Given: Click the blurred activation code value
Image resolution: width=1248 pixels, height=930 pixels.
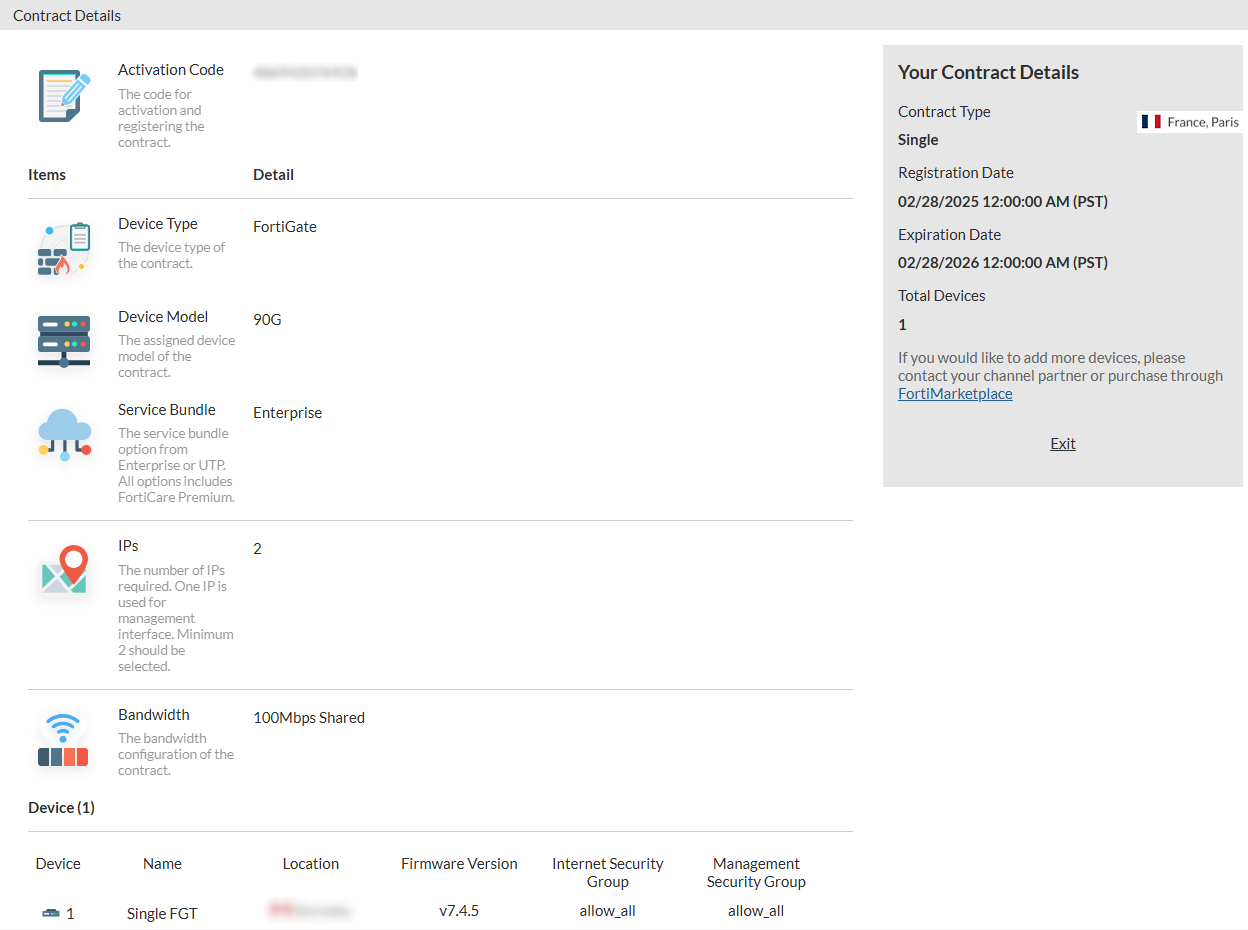Looking at the screenshot, I should (x=305, y=73).
